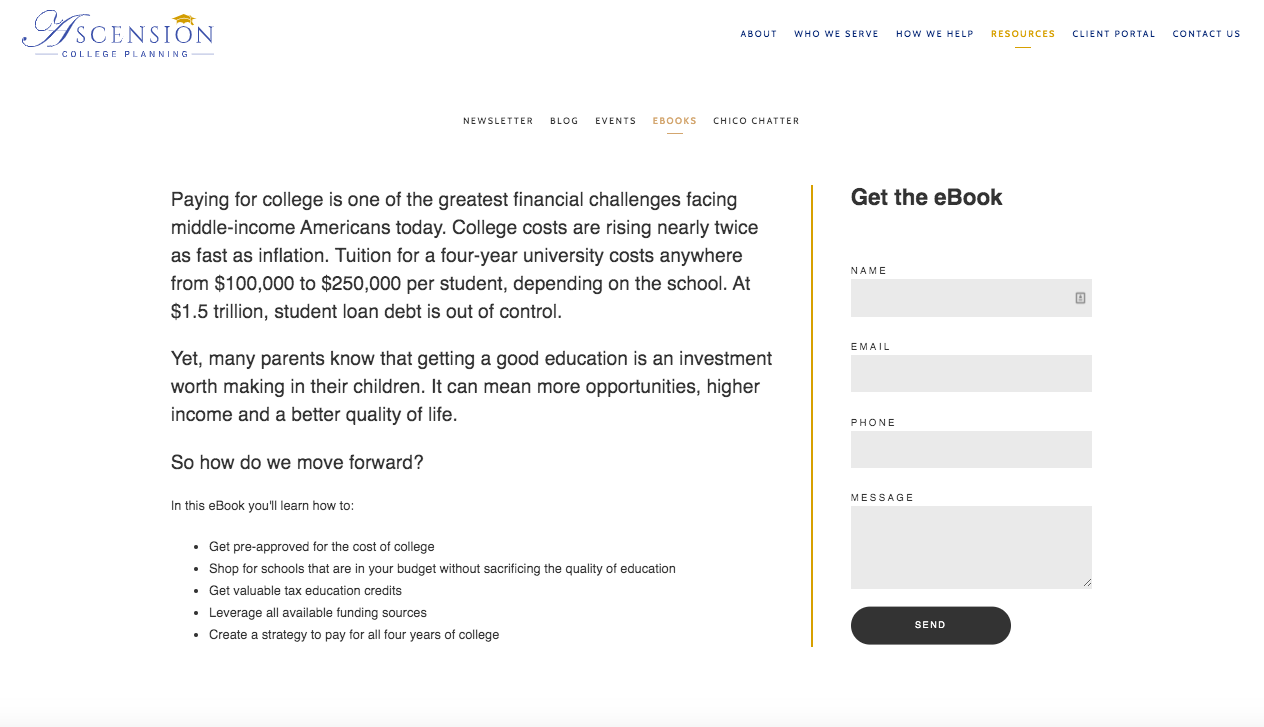Click the eBooks sub-navigation tab
The width and height of the screenshot is (1264, 727).
coord(674,121)
